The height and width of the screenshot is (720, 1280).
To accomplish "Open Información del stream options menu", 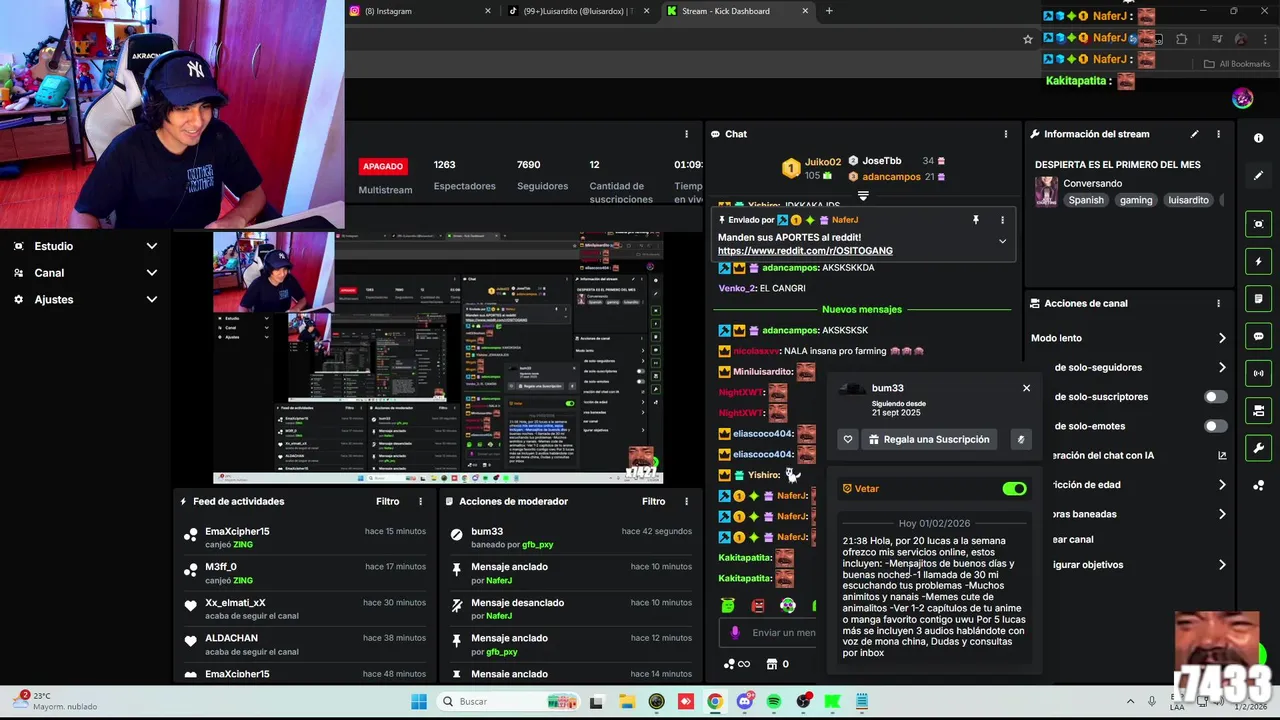I will point(1218,134).
